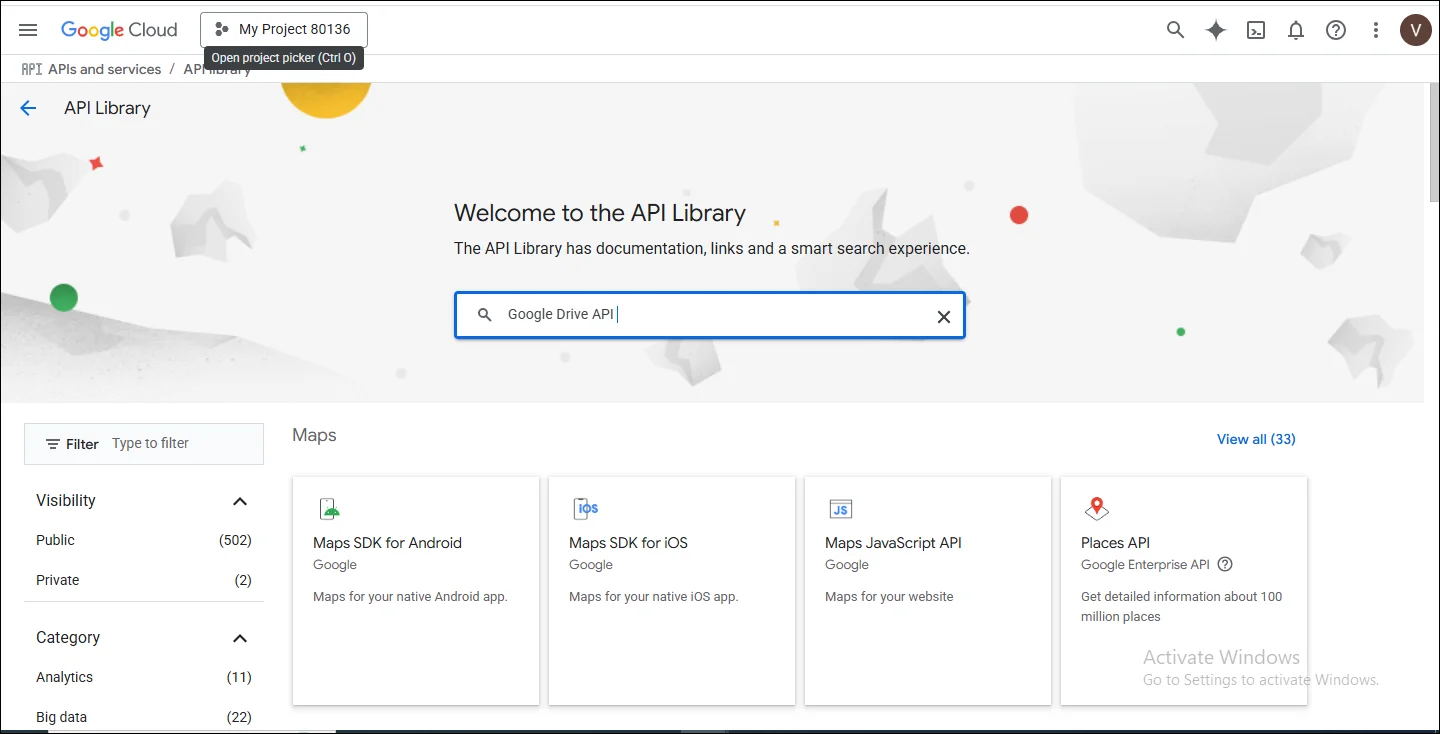Click the Maps section heading
1440x734 pixels.
(314, 435)
